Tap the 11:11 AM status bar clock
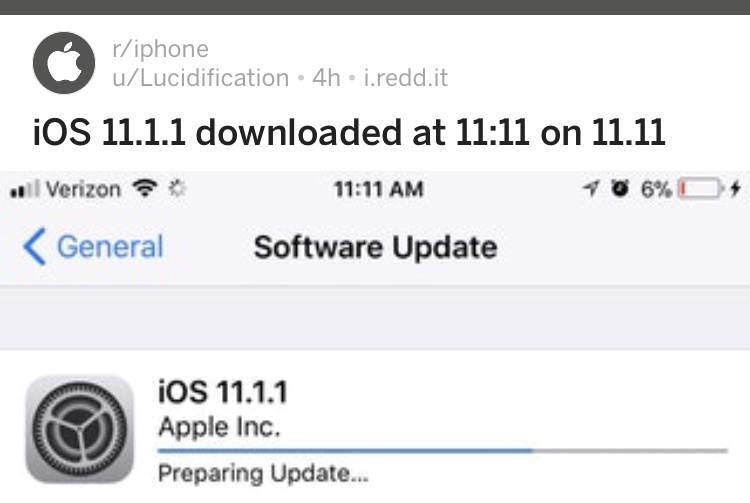Viewport: 750px width, 503px height. [378, 189]
